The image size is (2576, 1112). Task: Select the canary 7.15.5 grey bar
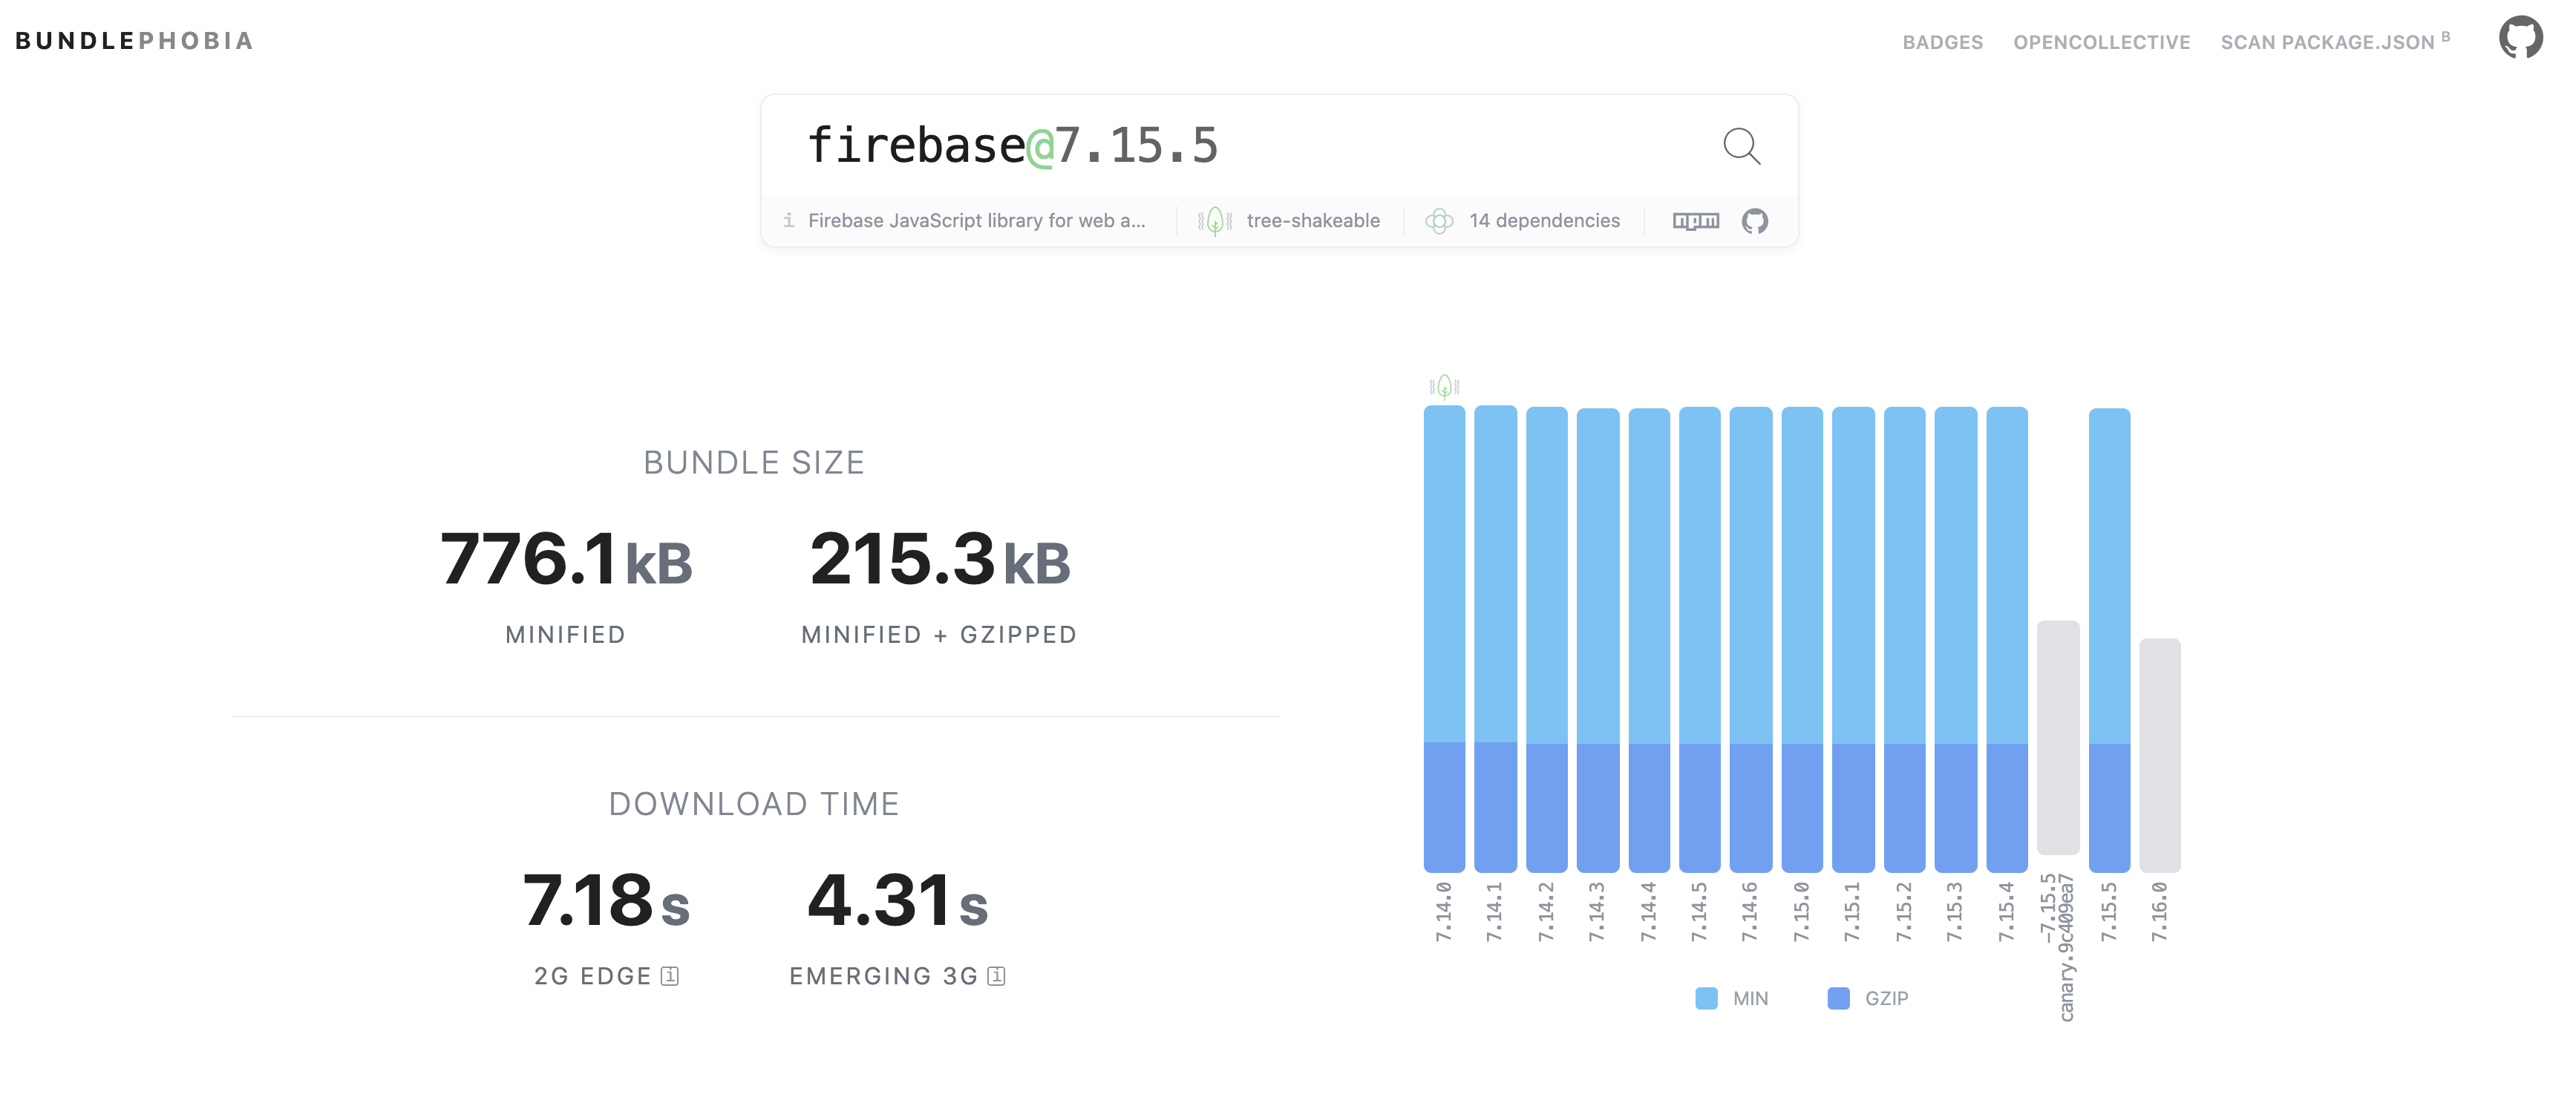[2058, 738]
